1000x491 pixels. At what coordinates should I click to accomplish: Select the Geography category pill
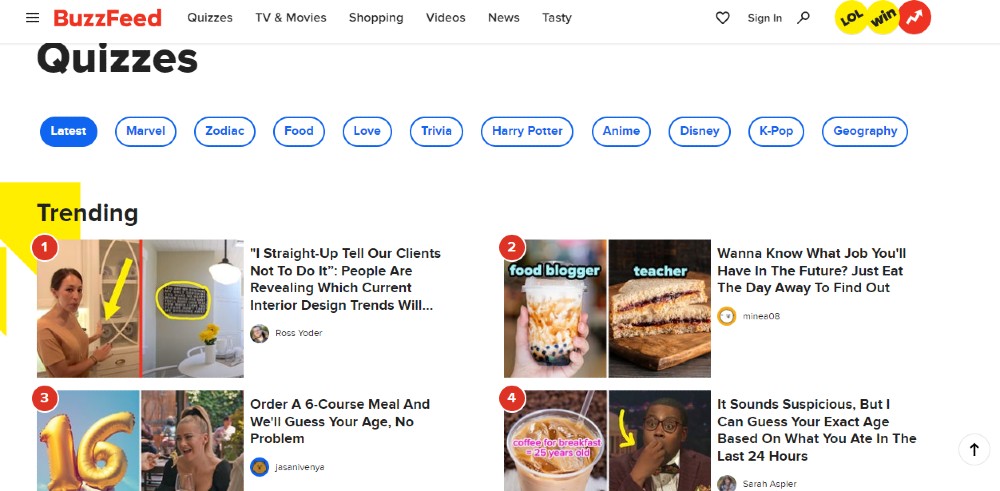point(865,131)
